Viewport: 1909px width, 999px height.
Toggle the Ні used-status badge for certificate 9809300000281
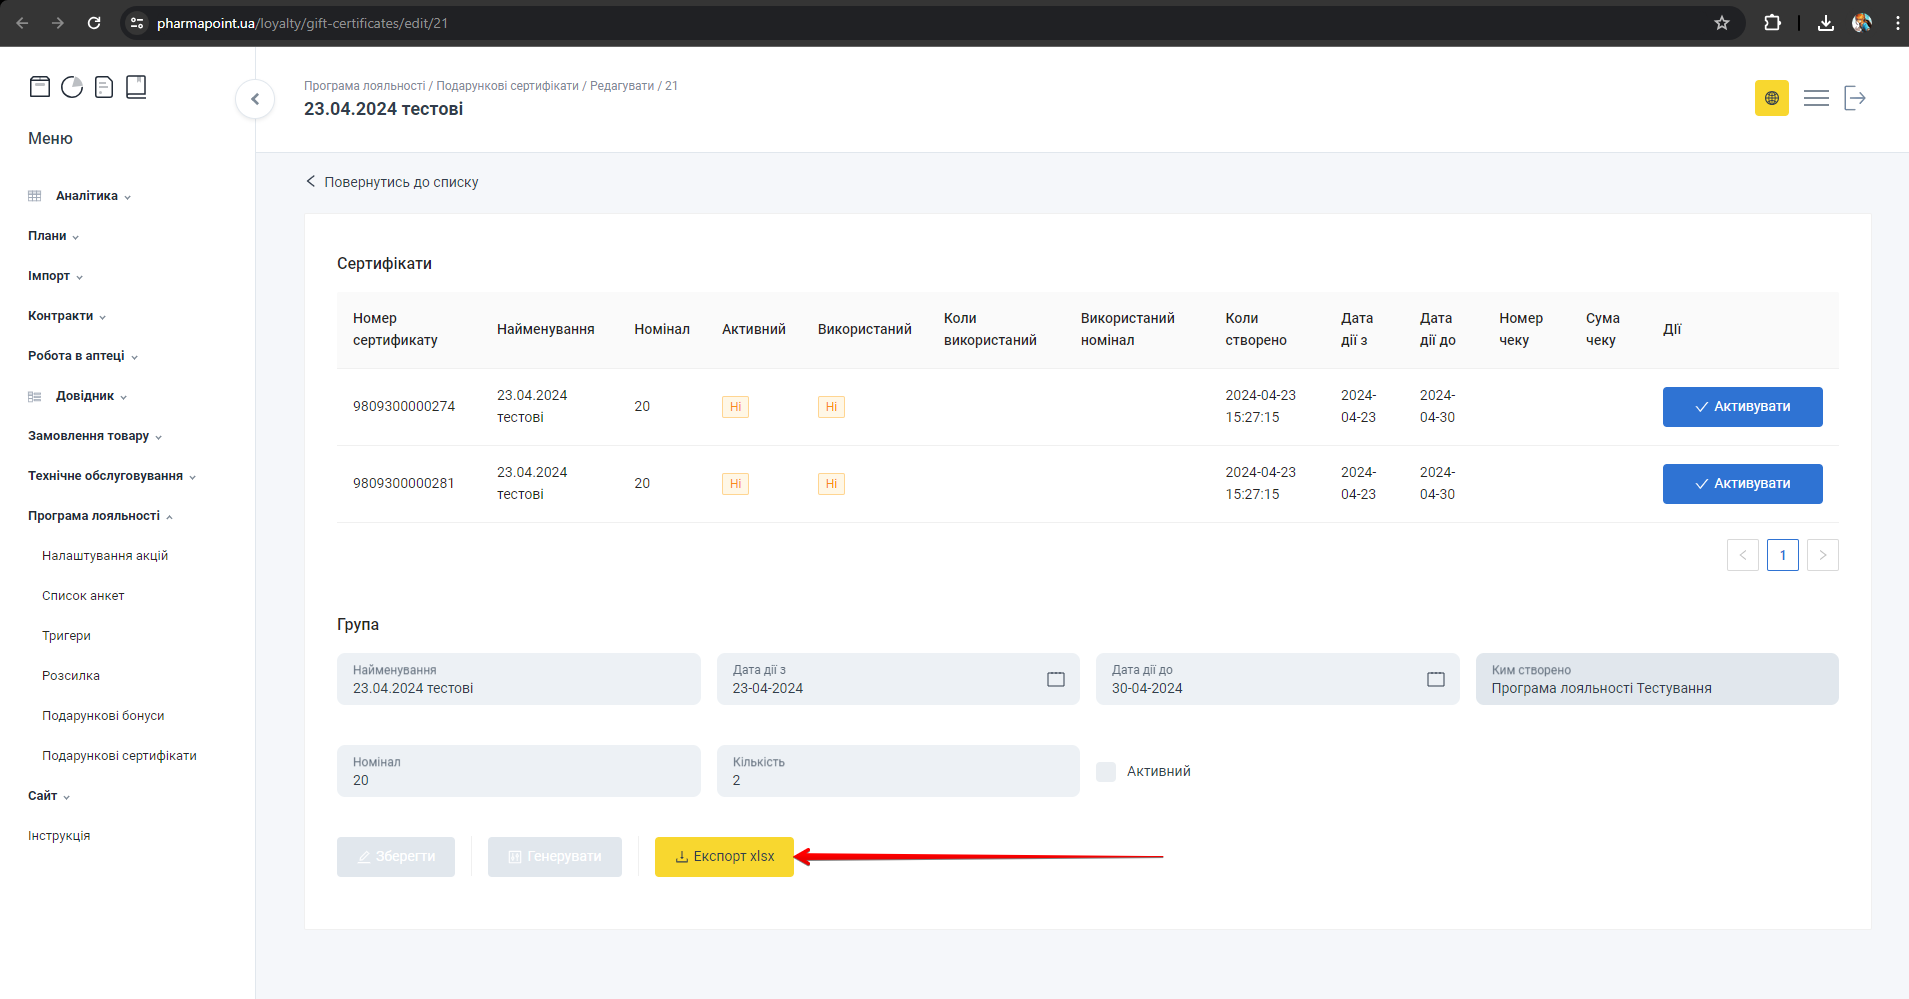(x=831, y=483)
